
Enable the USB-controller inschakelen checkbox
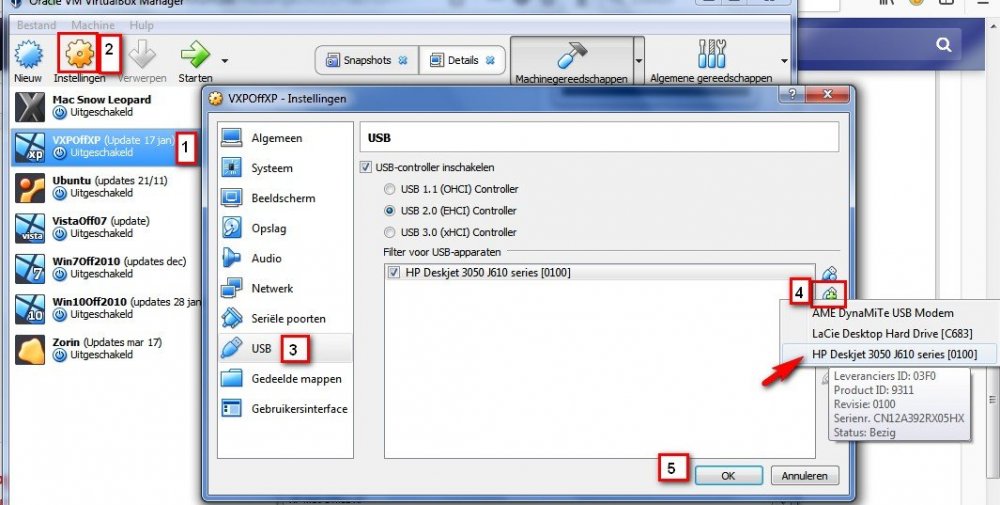pos(365,168)
